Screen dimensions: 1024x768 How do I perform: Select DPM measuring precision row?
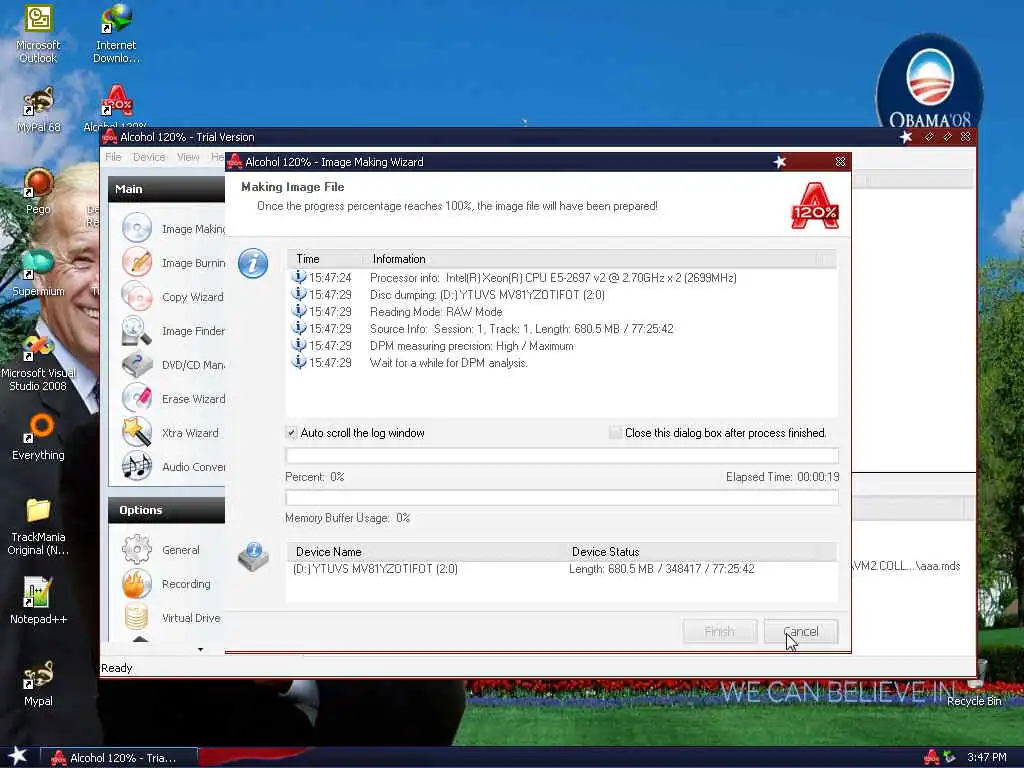pyautogui.click(x=562, y=345)
